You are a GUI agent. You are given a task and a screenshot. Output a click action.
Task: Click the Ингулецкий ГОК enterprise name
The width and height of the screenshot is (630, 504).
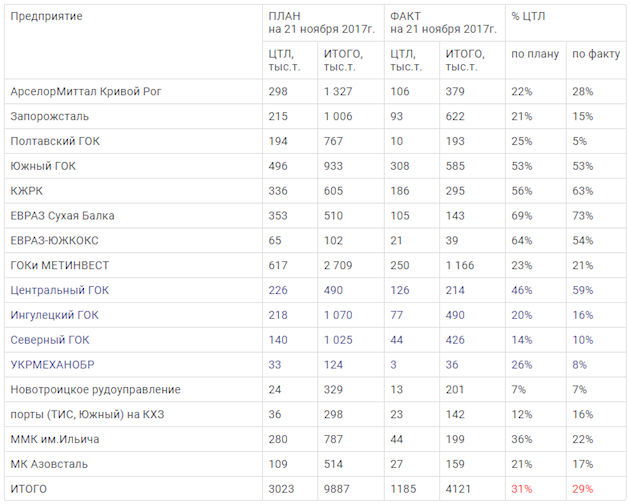(x=55, y=315)
